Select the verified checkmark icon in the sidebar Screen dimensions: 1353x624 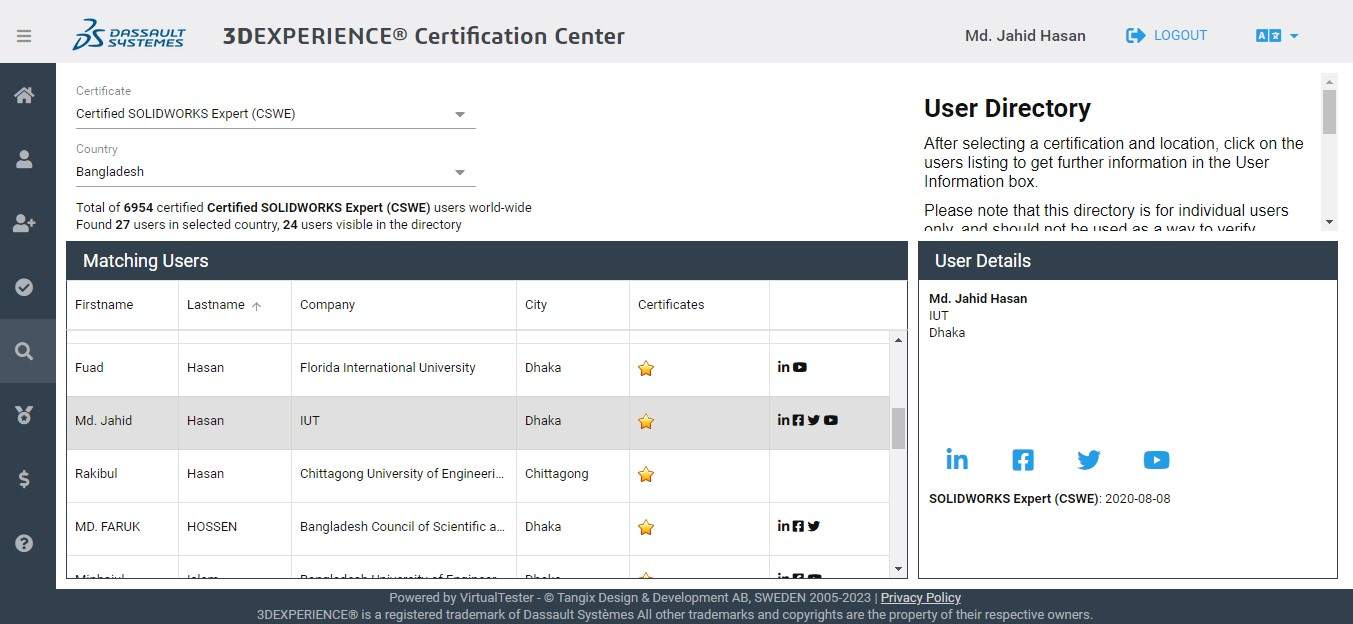[x=24, y=287]
